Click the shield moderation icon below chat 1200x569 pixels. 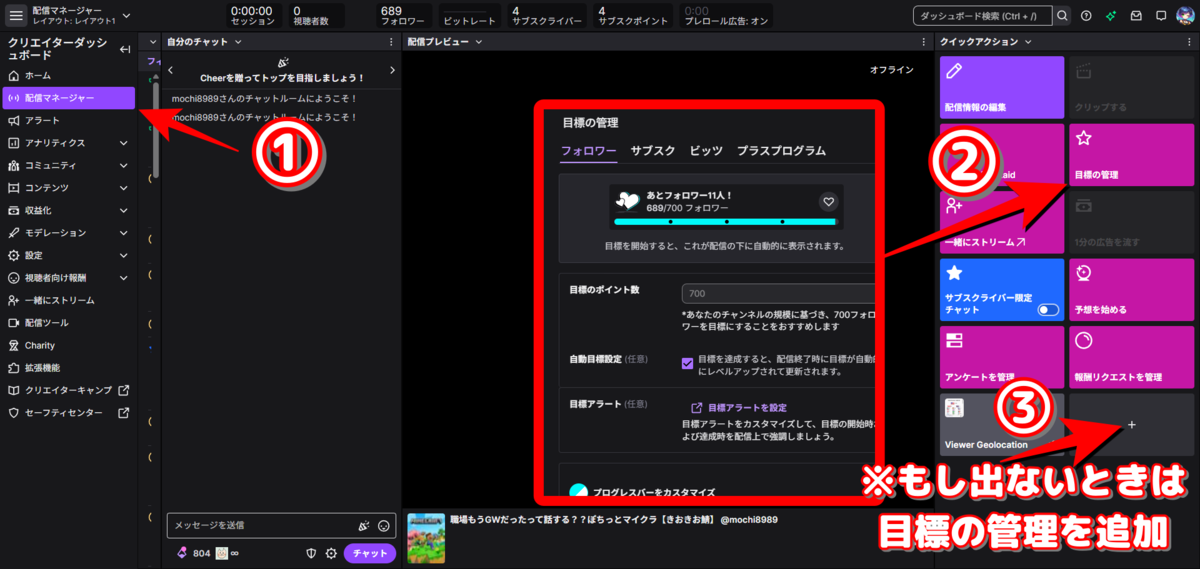312,553
